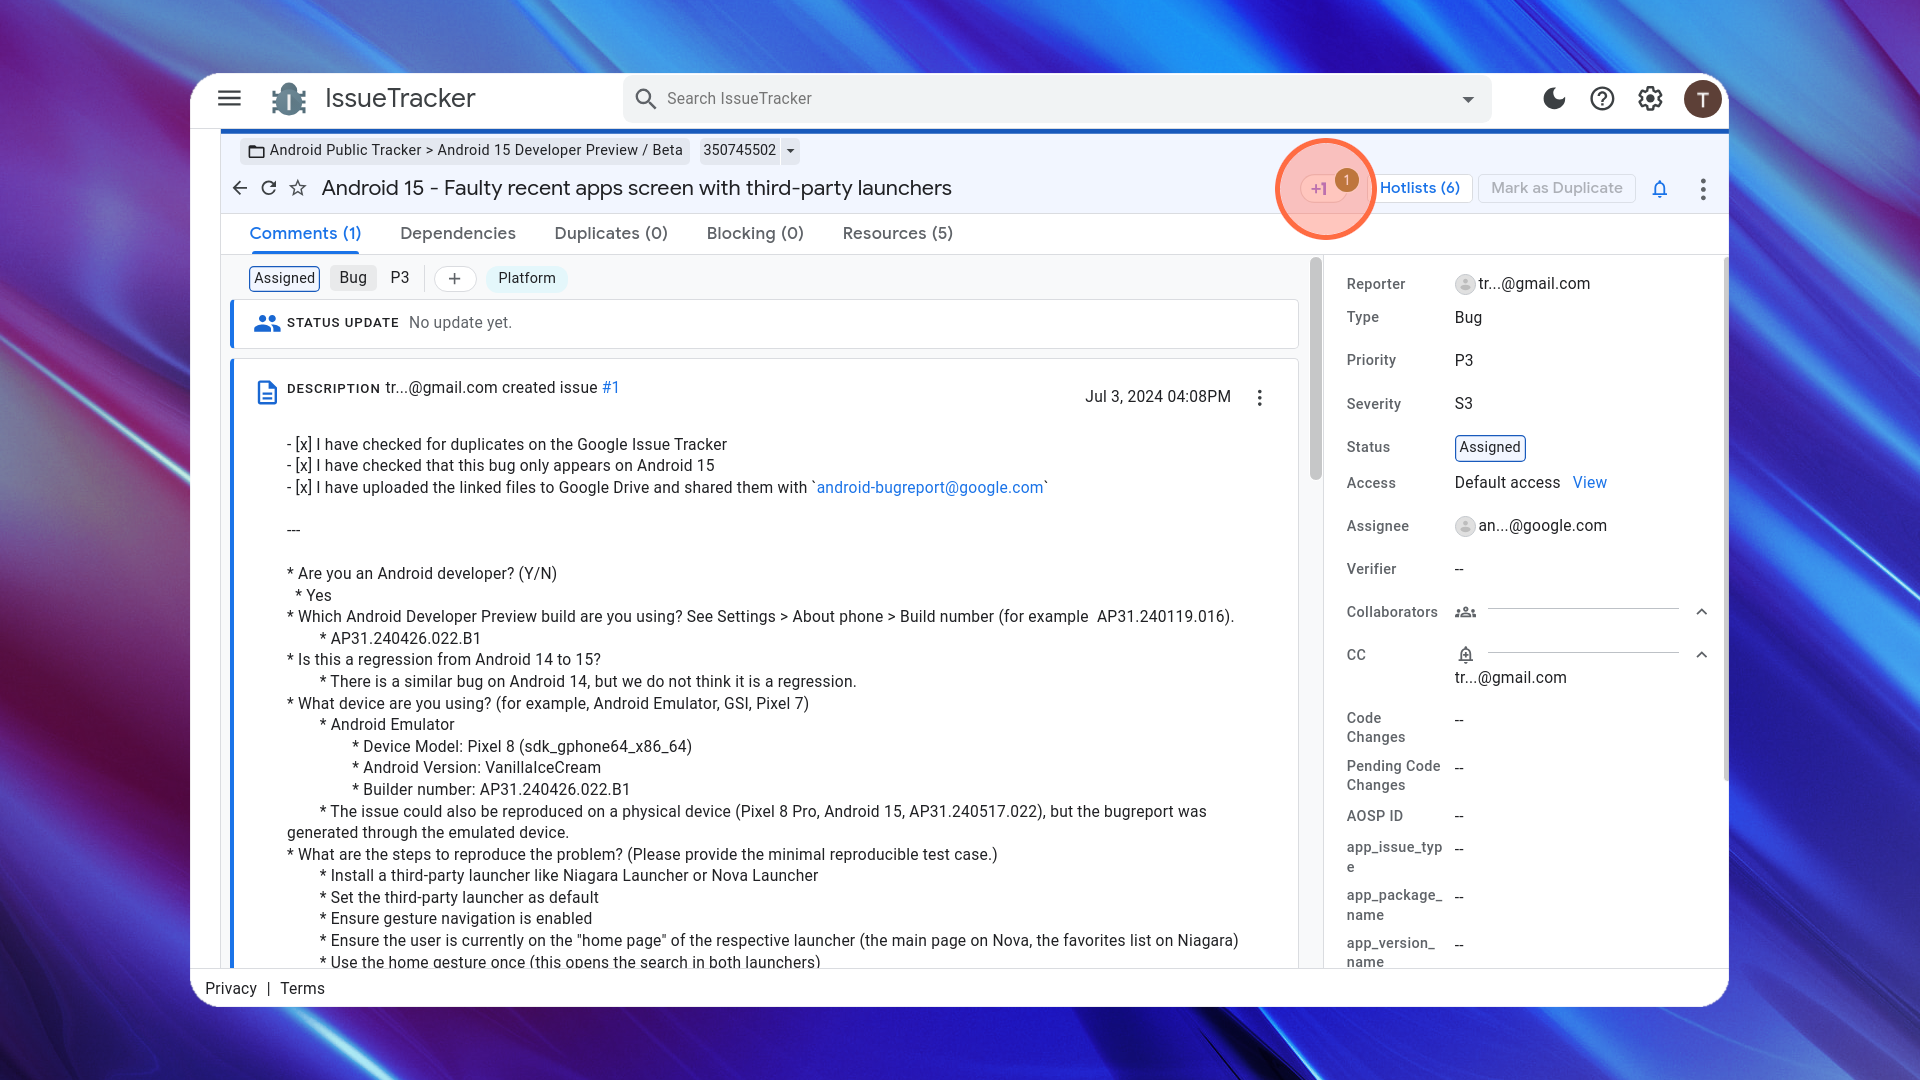Click the reporter avatar icon
This screenshot has width=1920, height=1080.
[1465, 284]
